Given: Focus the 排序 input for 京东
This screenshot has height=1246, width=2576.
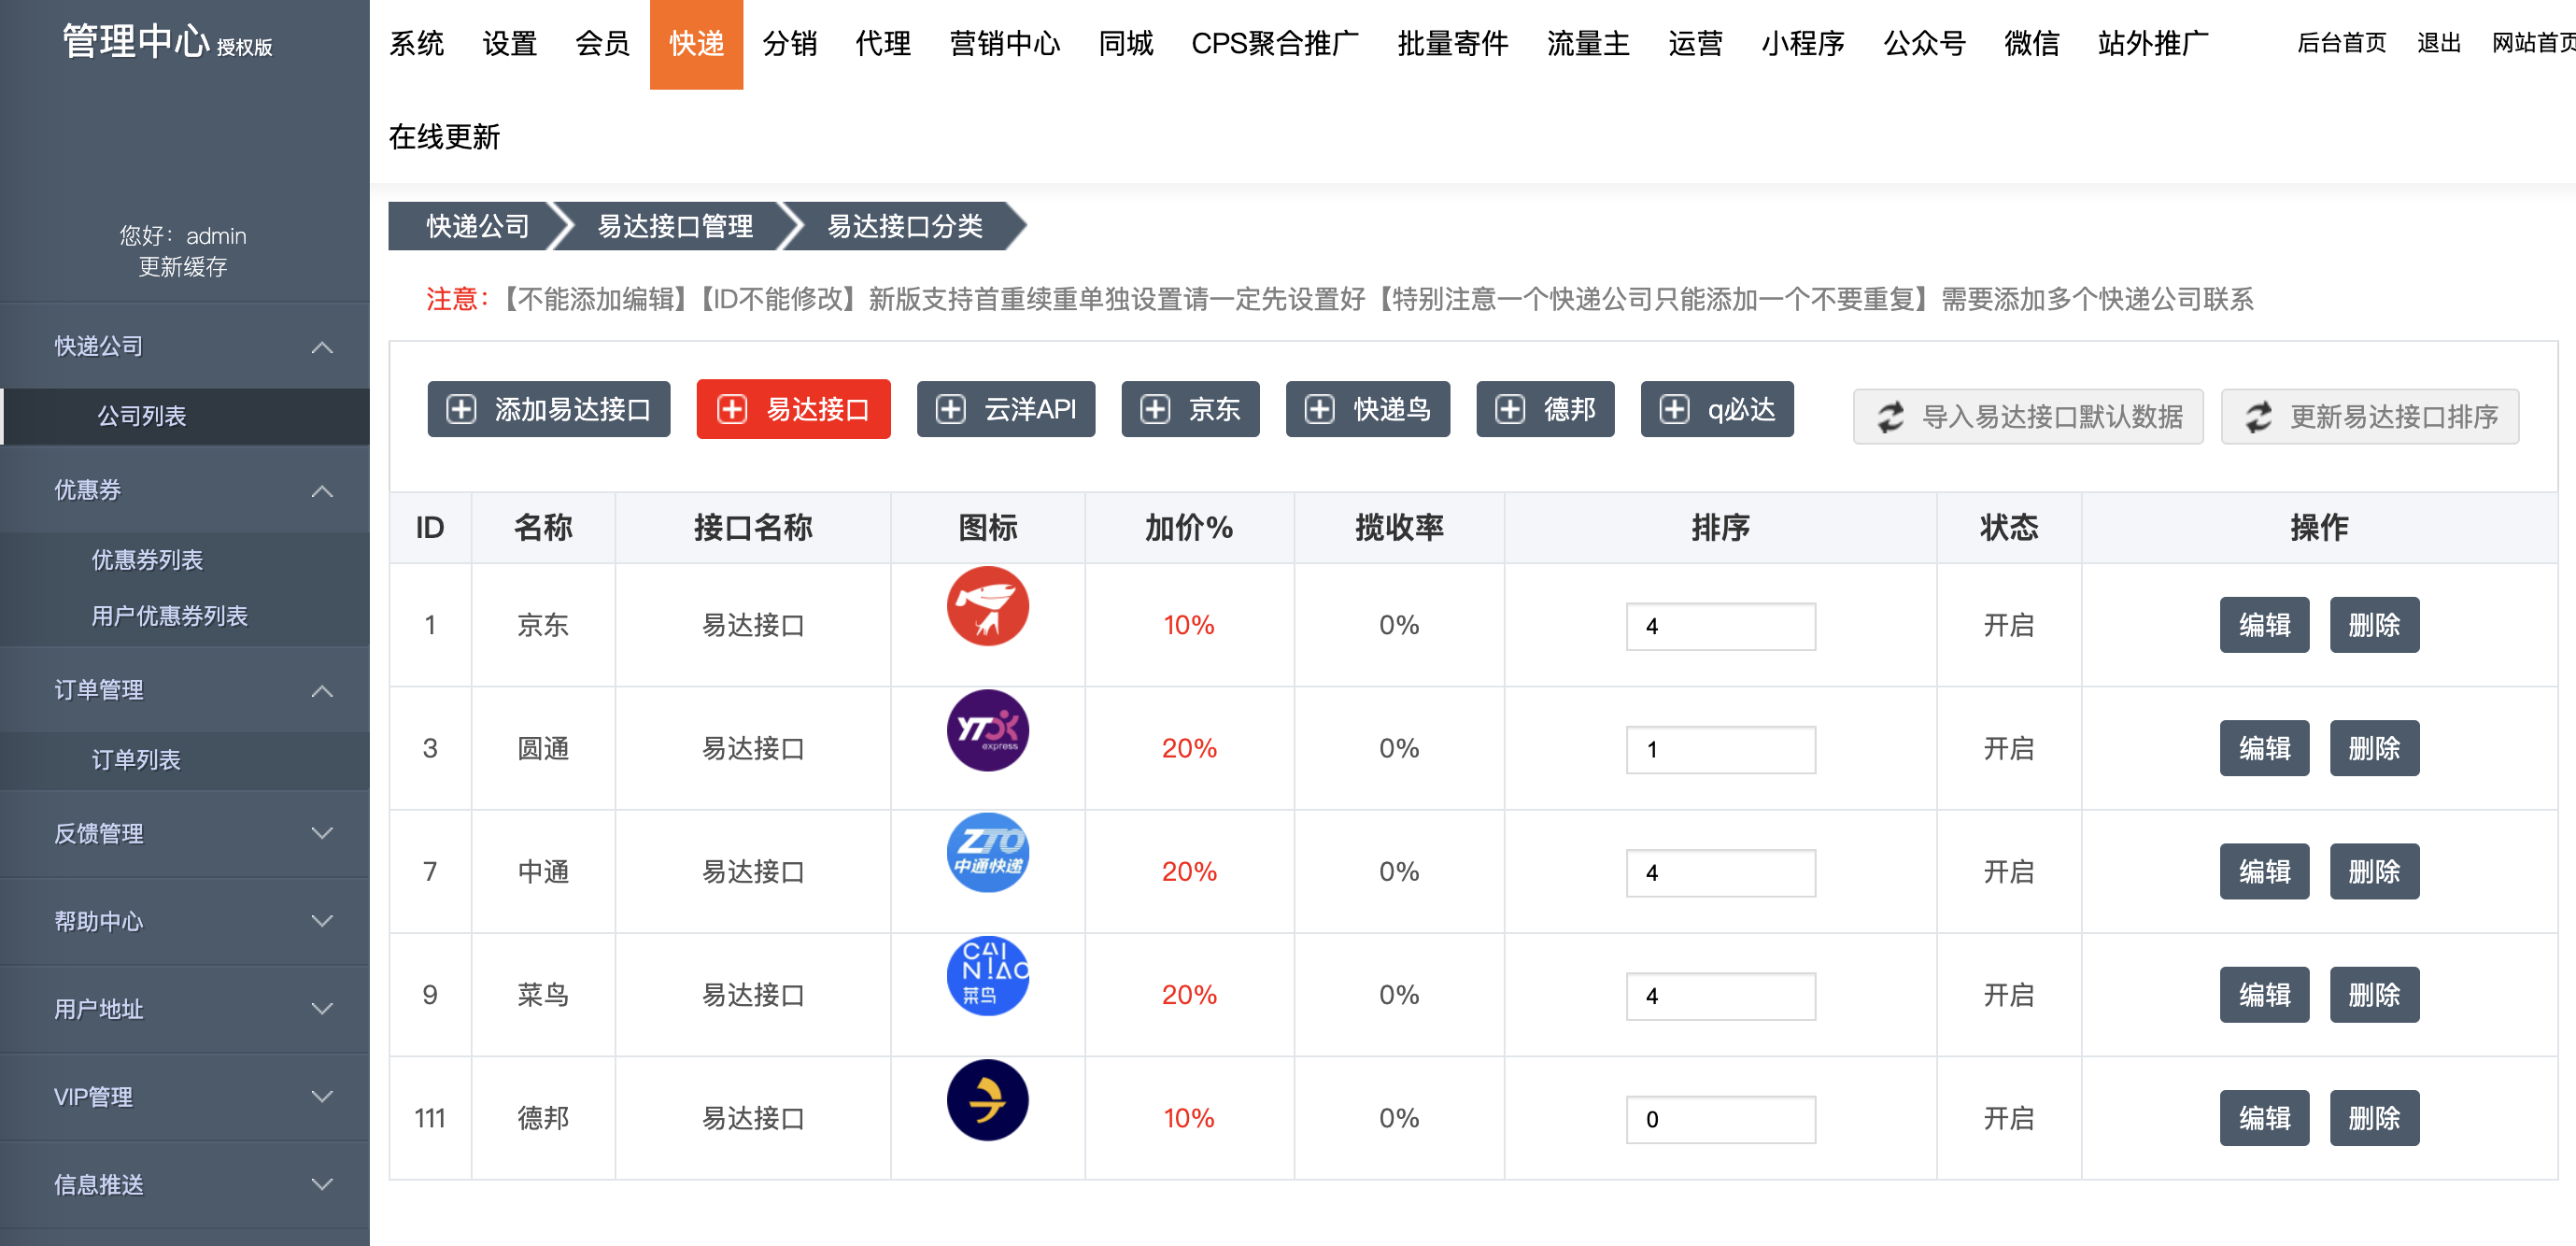Looking at the screenshot, I should pyautogui.click(x=1720, y=626).
